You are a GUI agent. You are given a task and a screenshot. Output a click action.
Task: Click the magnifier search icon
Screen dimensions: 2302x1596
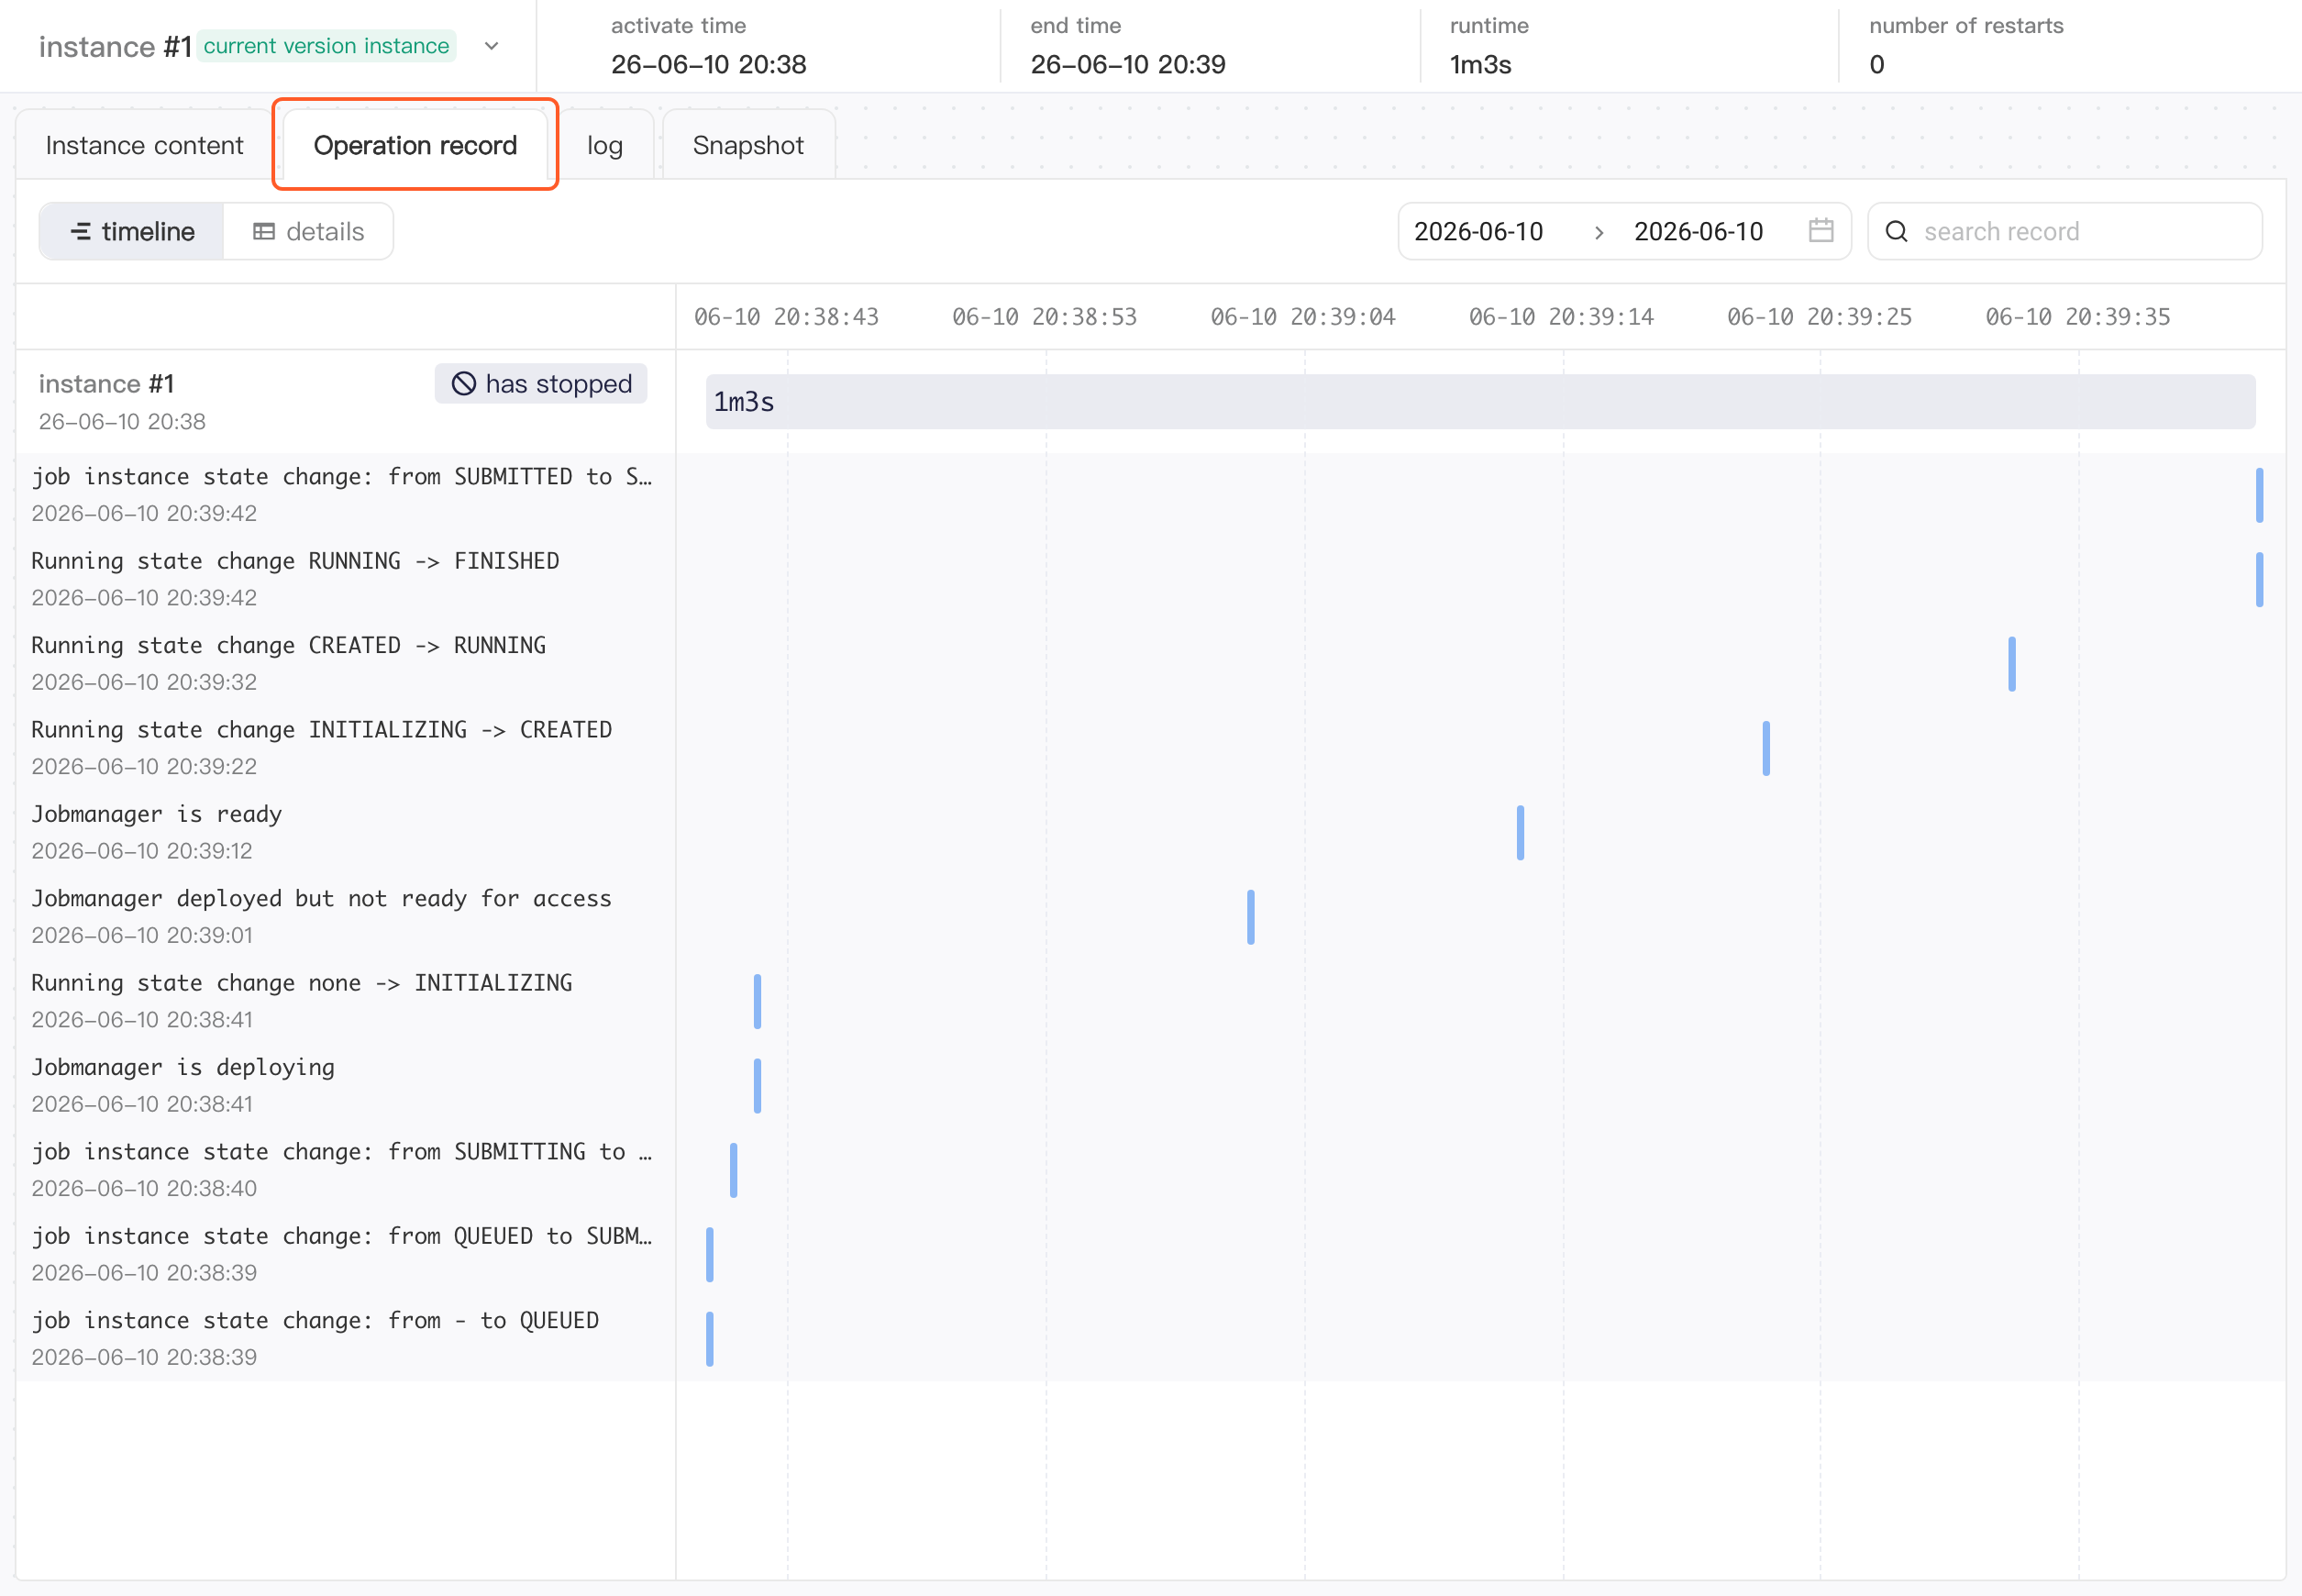(x=1896, y=232)
